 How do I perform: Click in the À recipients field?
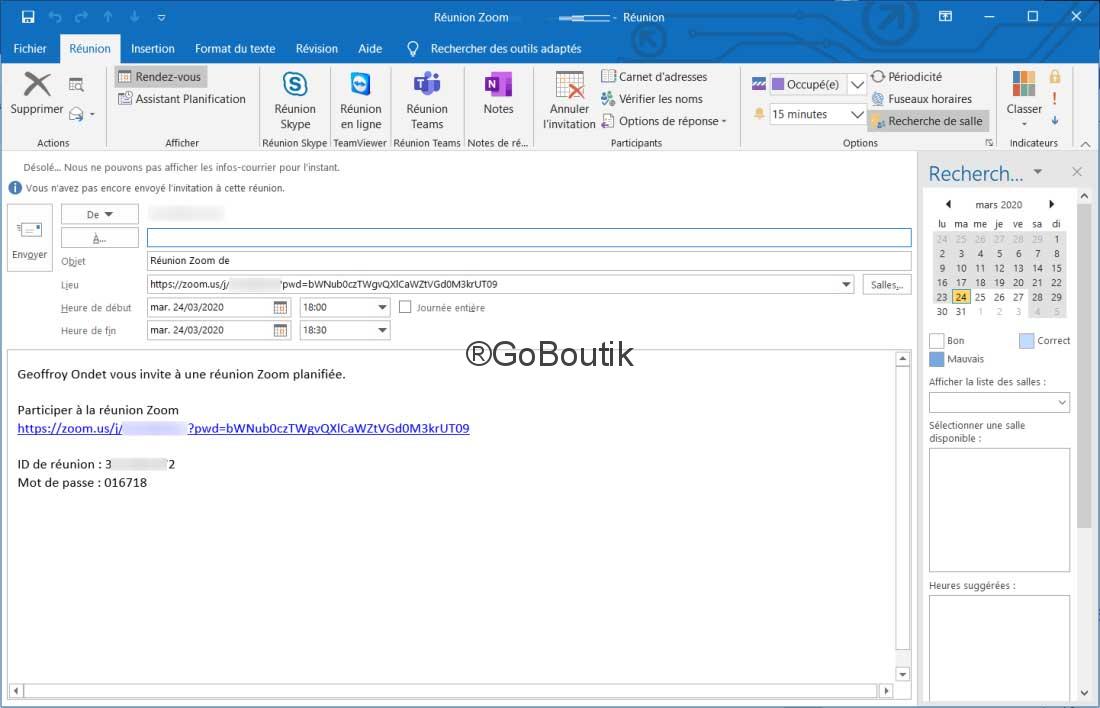click(529, 238)
